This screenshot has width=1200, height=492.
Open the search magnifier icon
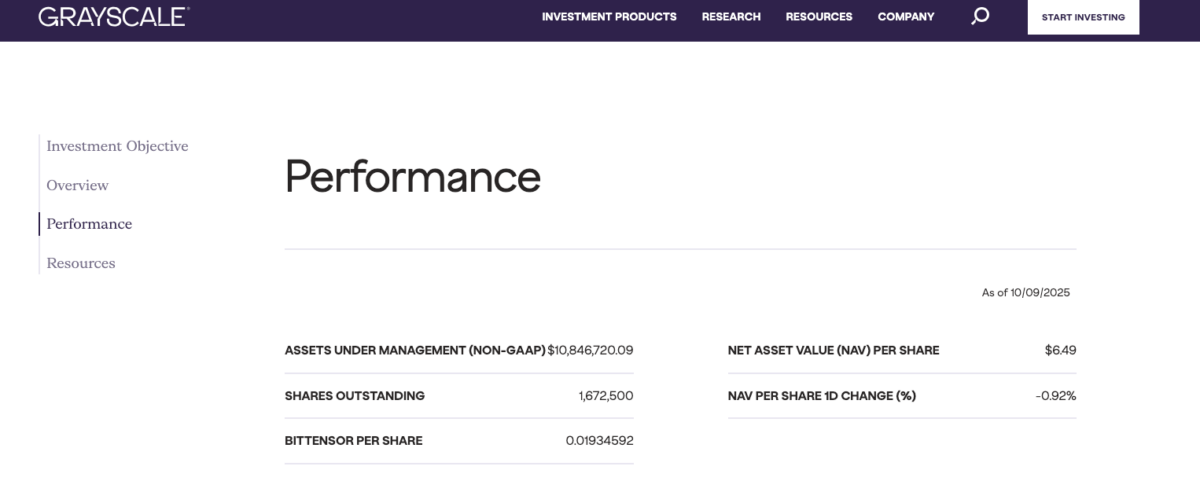tap(980, 16)
